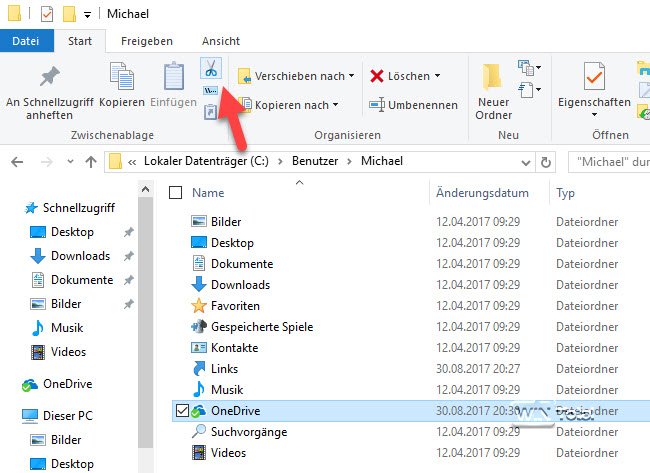Click 30.08.2017 20:27 date of Links
This screenshot has width=650, height=473.
(478, 369)
